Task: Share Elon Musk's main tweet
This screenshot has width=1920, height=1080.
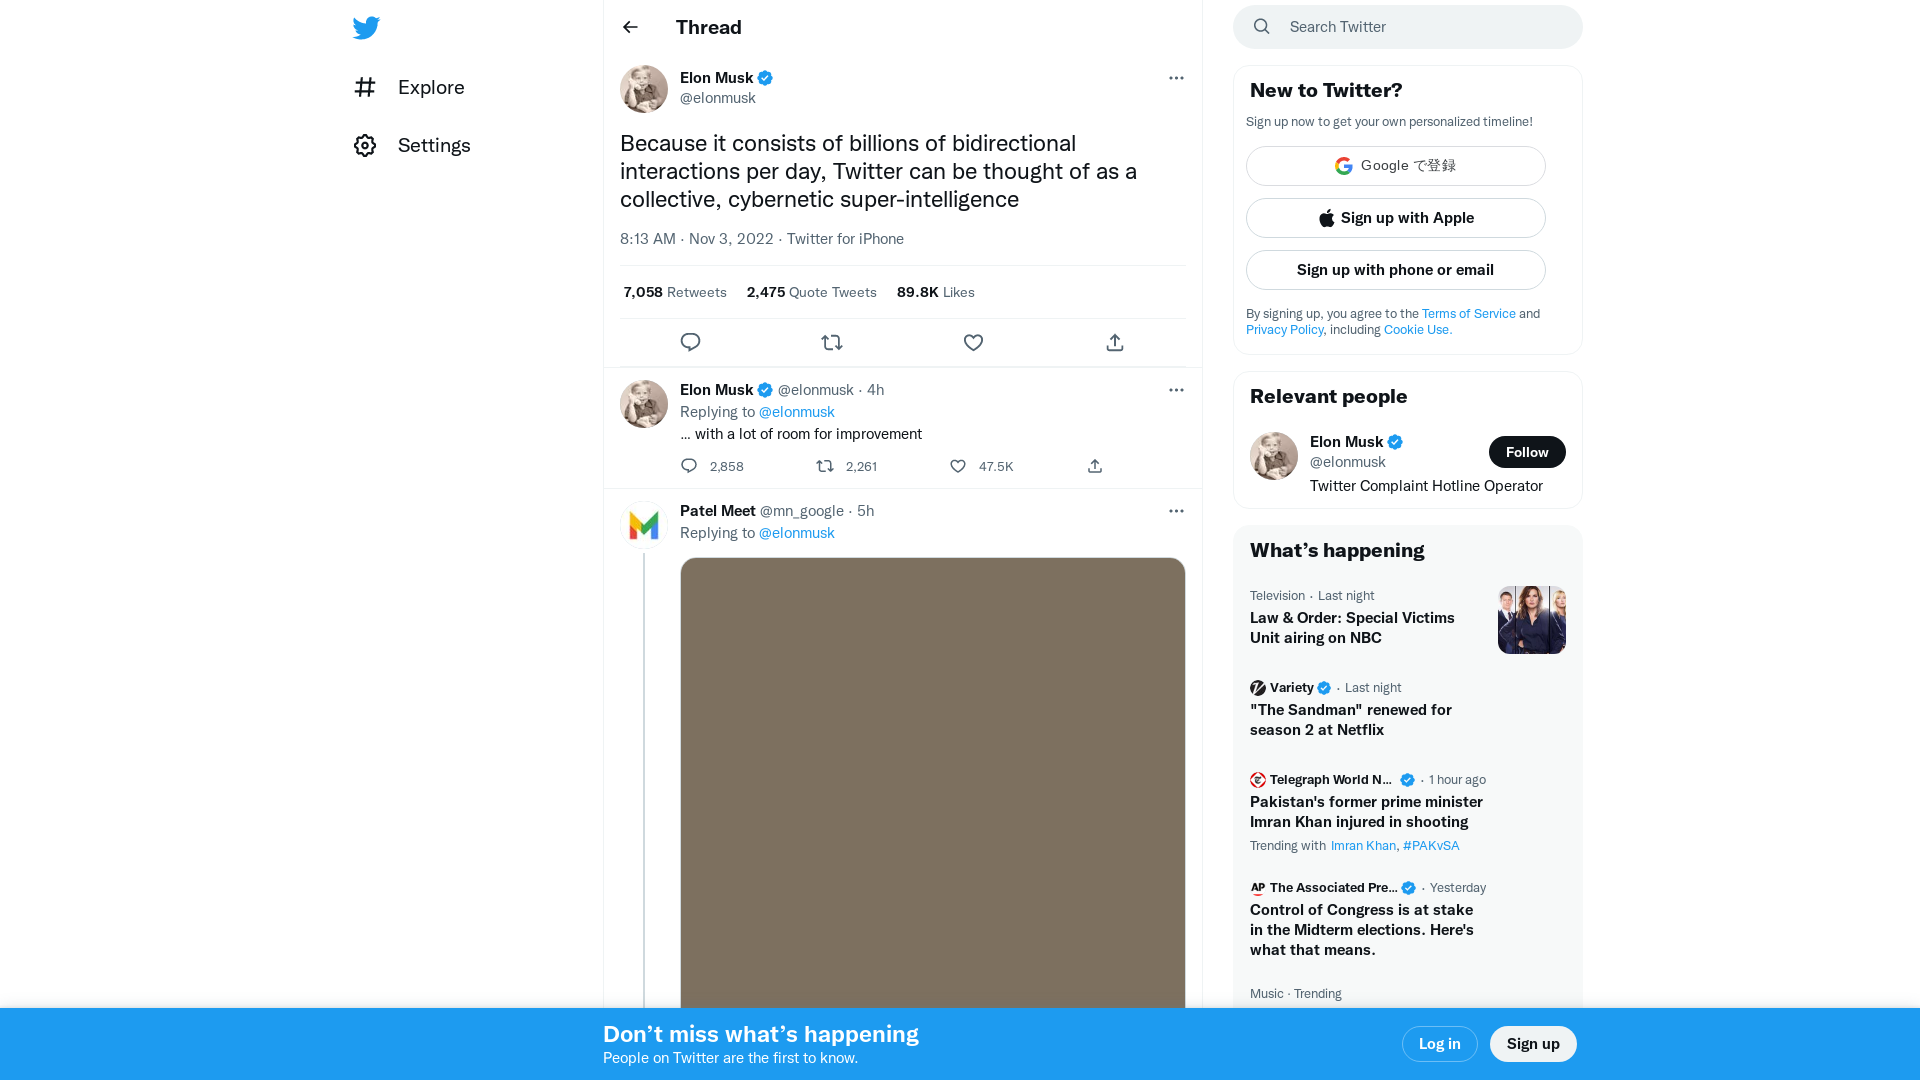Action: [1114, 342]
